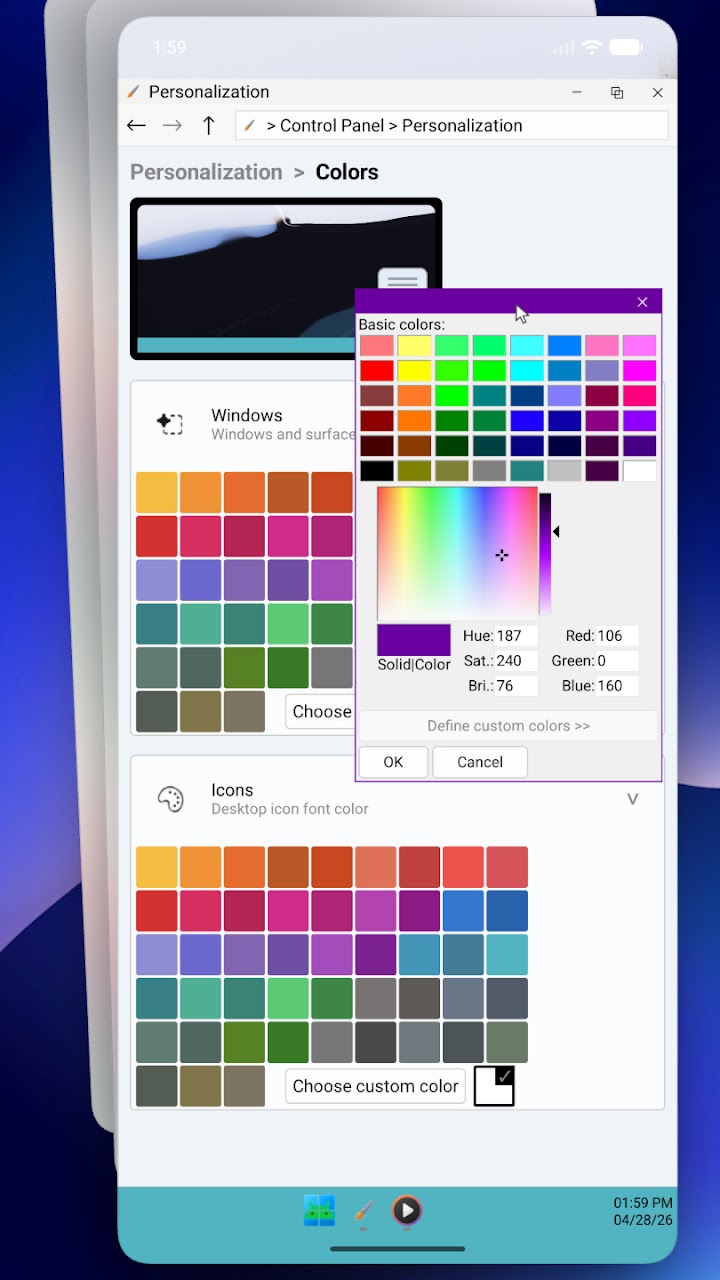Pick the light green swatch in Windows section

tap(288, 624)
